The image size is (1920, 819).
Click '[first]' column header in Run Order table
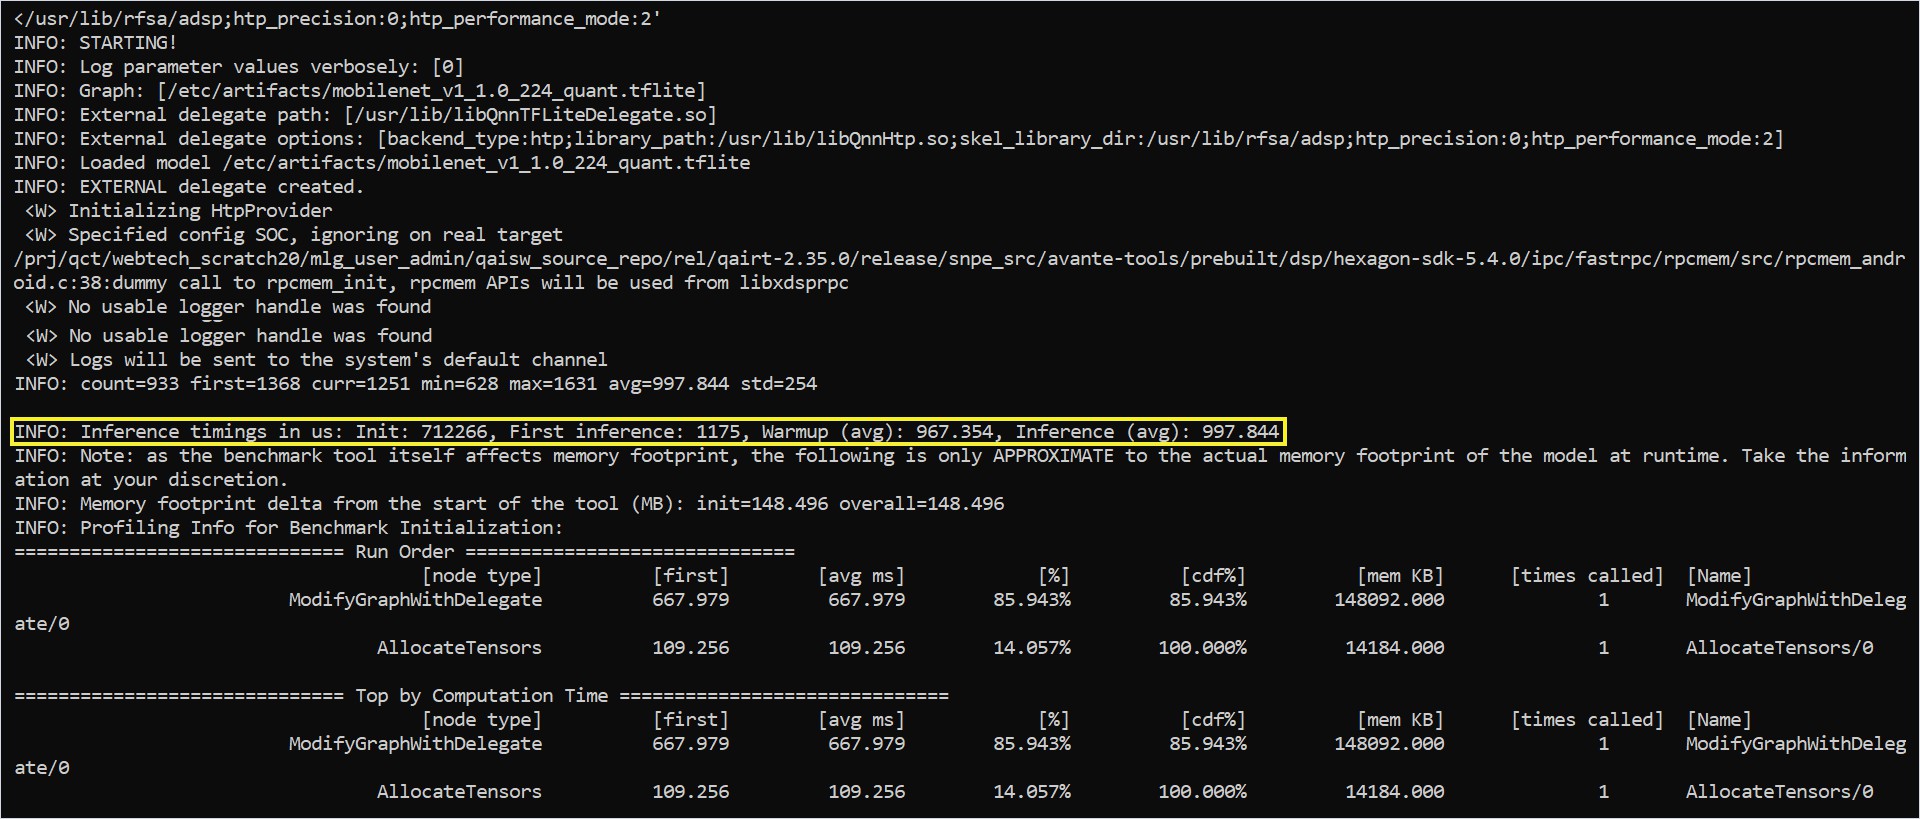(690, 576)
